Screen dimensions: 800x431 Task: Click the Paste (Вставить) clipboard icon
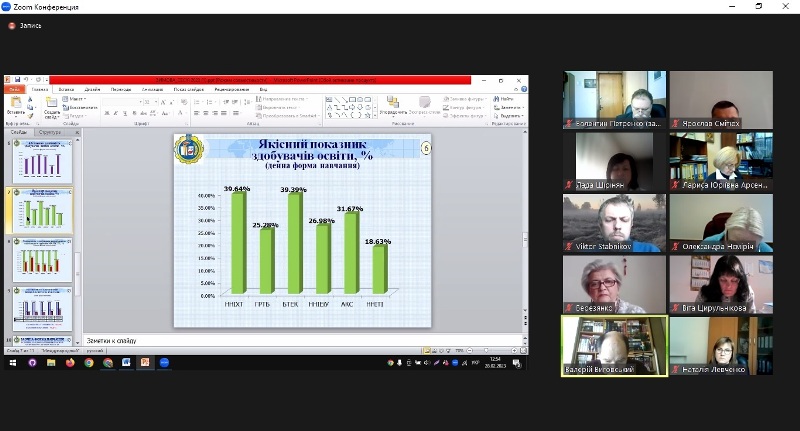click(16, 102)
